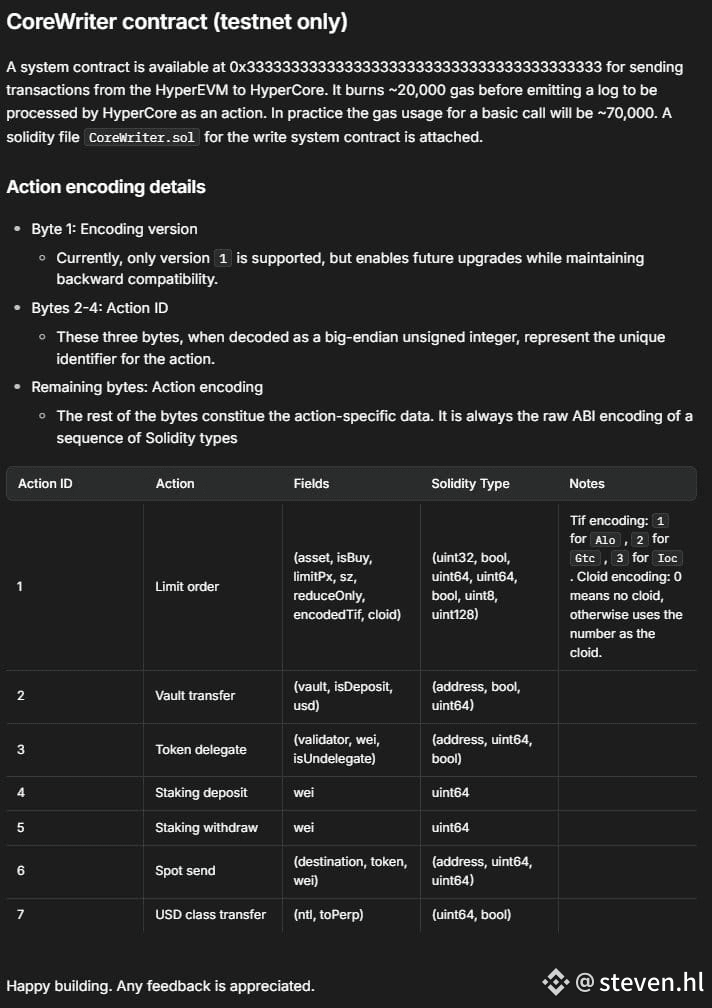The height and width of the screenshot is (1008, 712).
Task: Click the Spot send row
Action: pos(352,871)
